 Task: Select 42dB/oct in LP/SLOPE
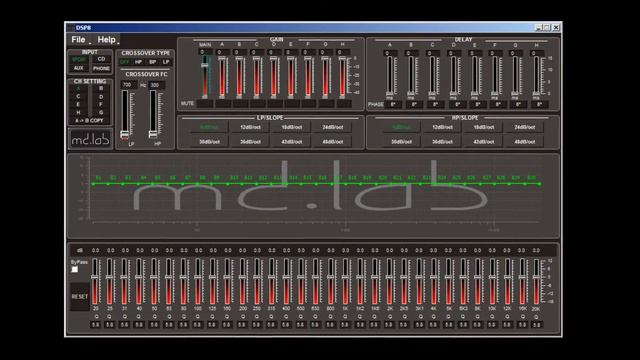pos(291,142)
